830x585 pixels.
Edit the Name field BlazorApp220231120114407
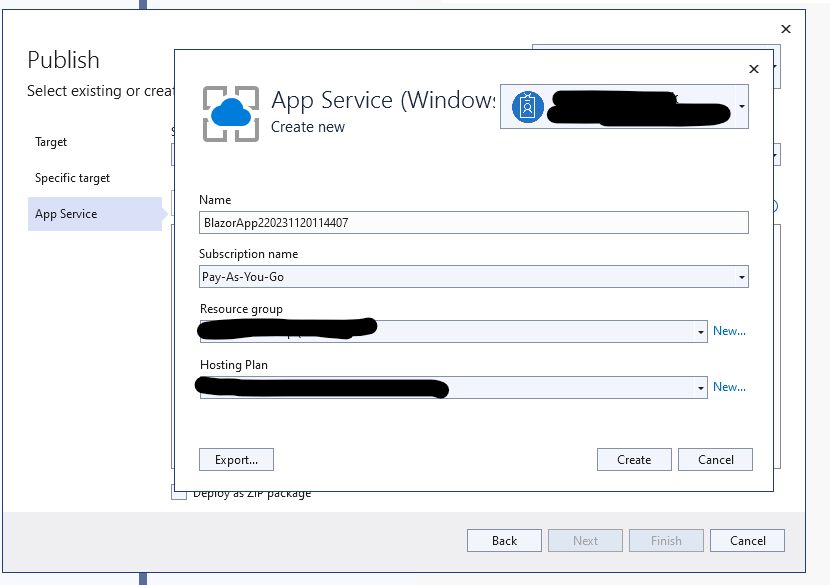click(474, 222)
